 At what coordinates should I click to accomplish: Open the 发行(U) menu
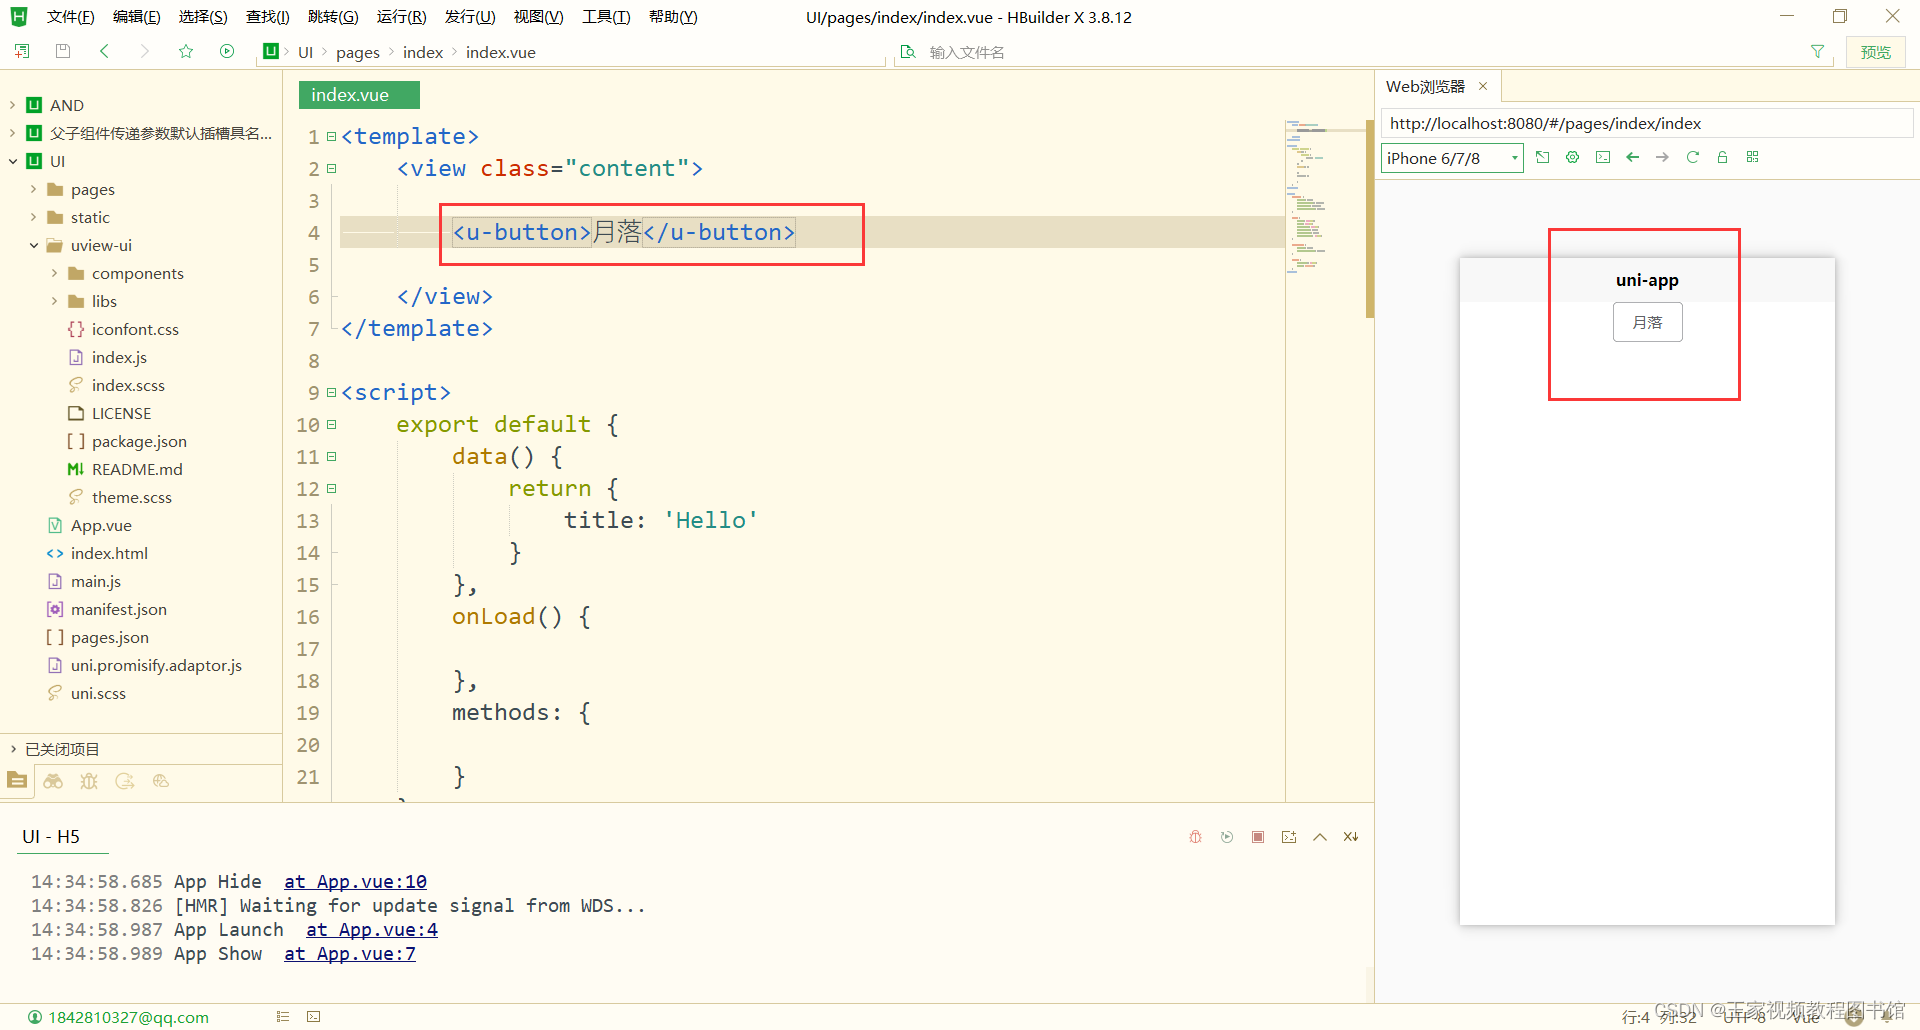tap(470, 17)
